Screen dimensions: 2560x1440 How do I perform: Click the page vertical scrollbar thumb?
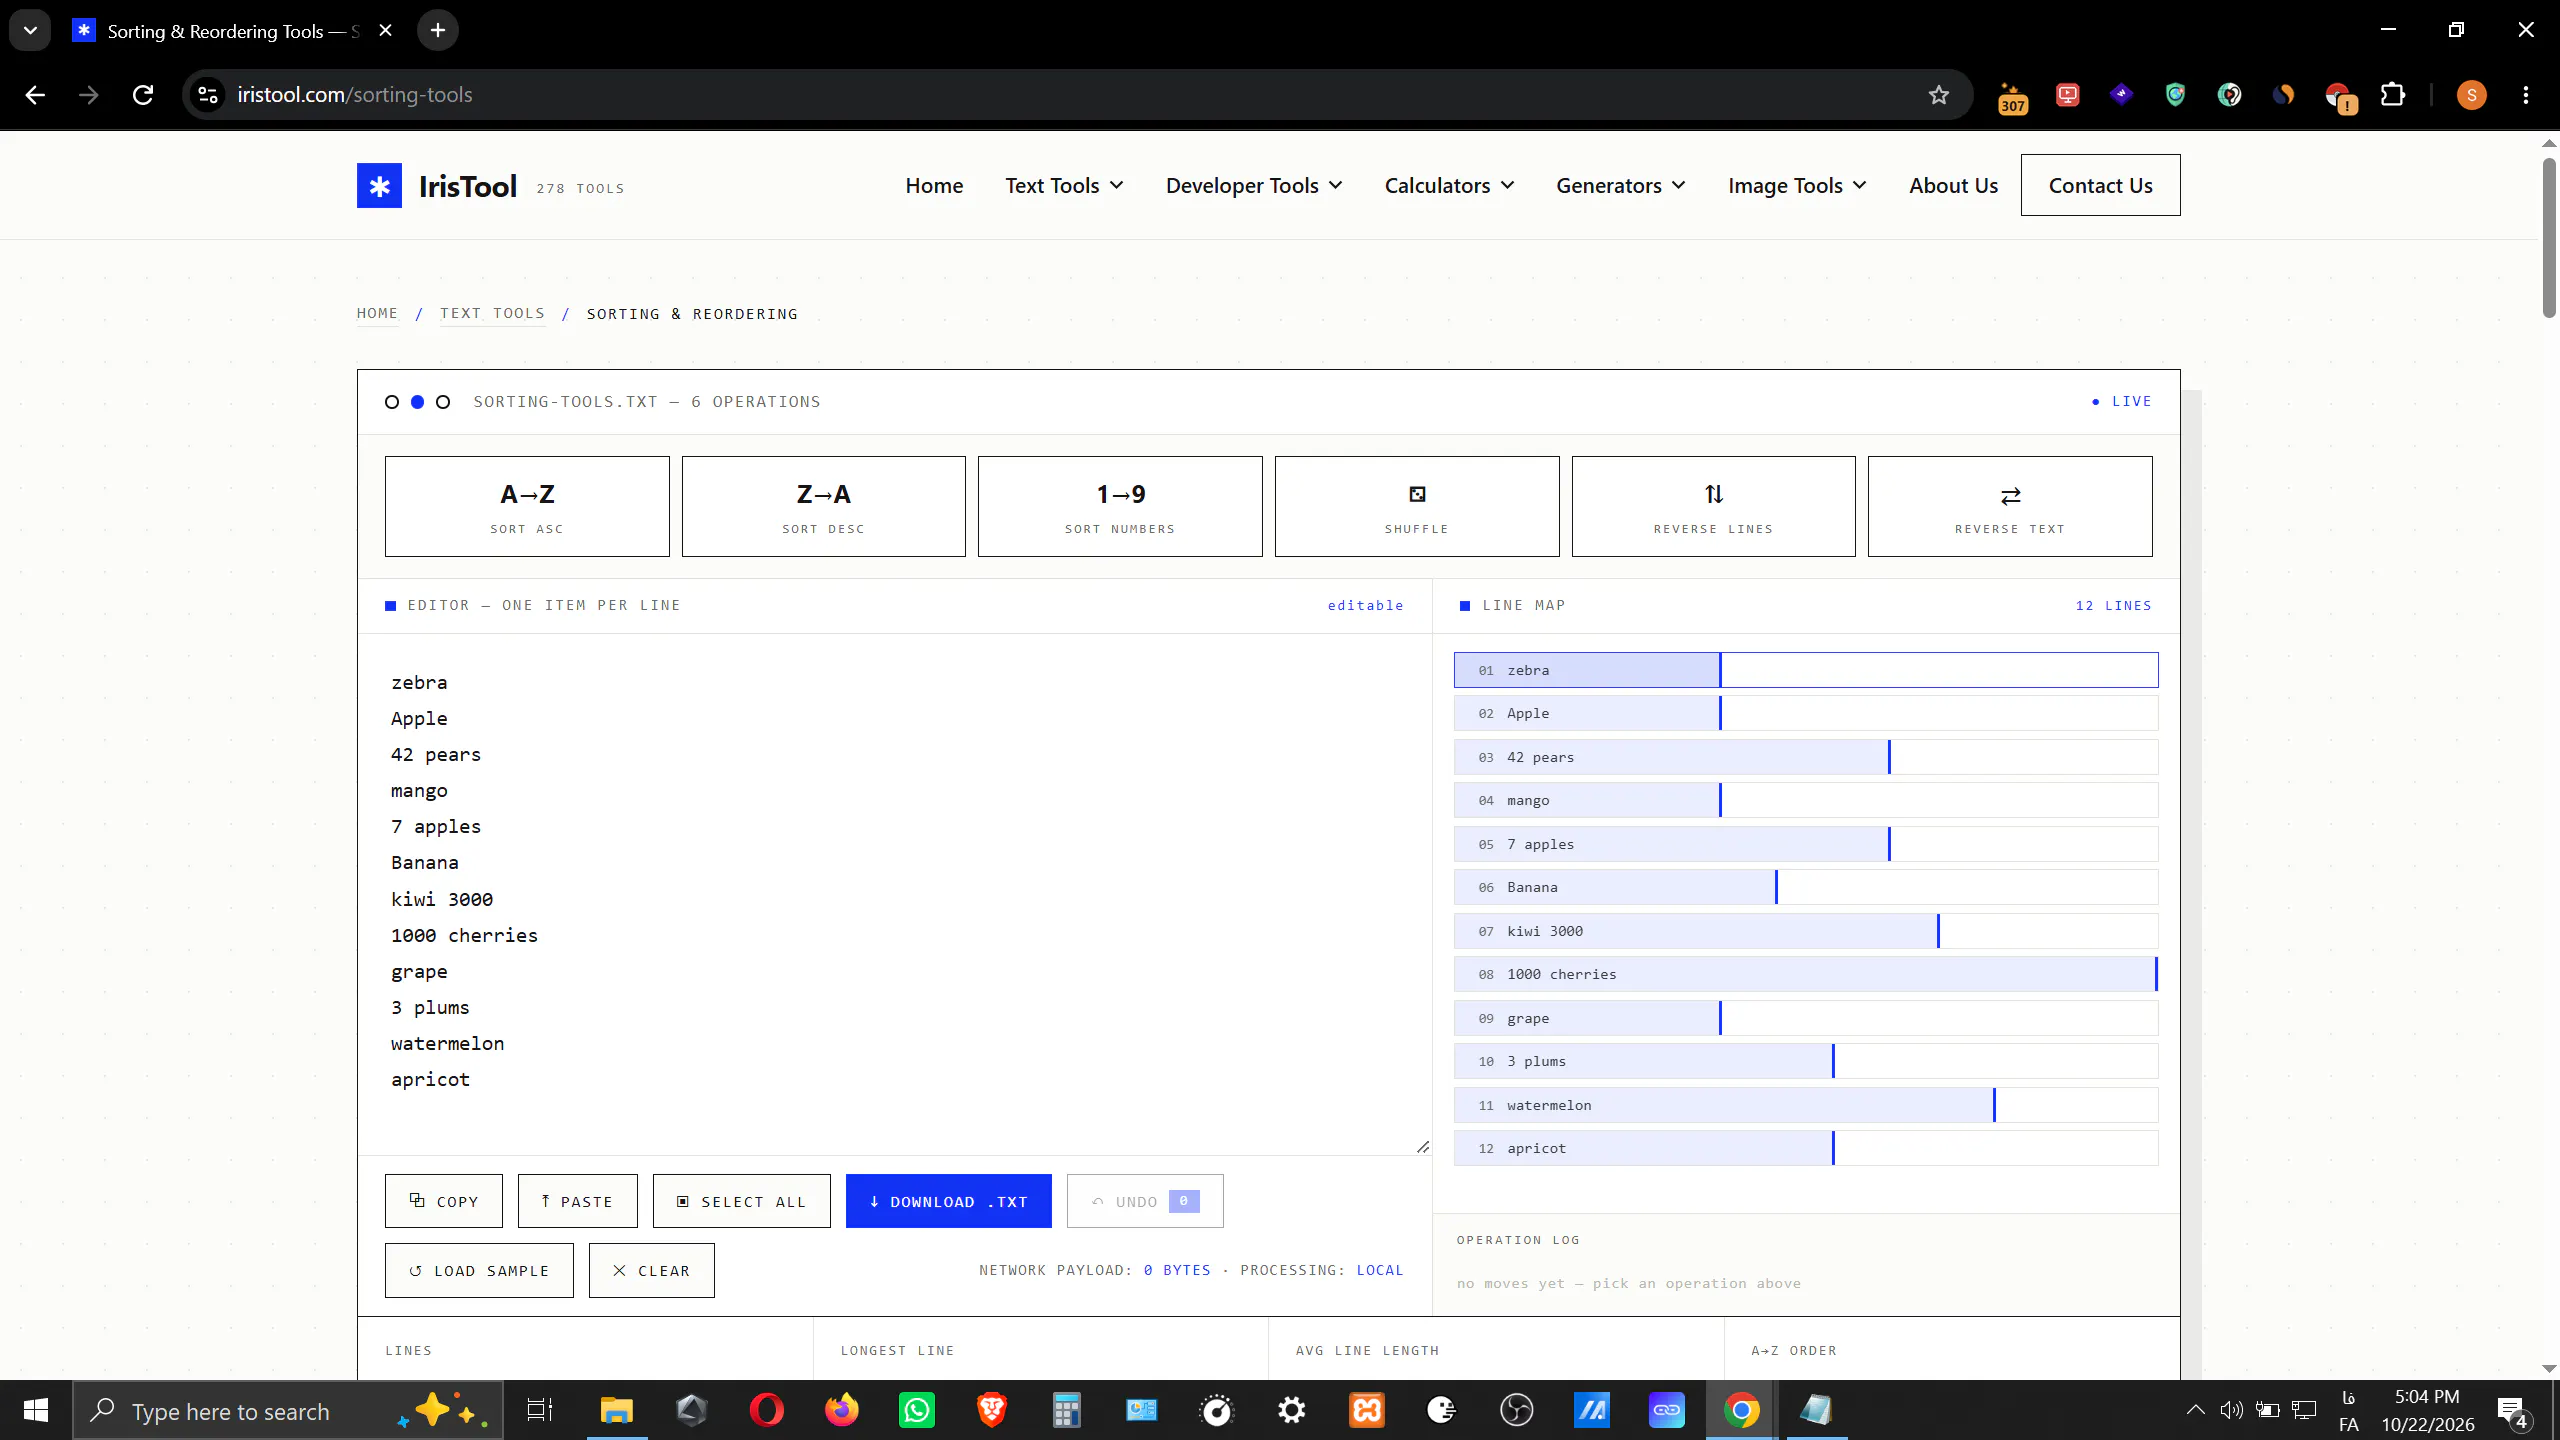click(2549, 237)
